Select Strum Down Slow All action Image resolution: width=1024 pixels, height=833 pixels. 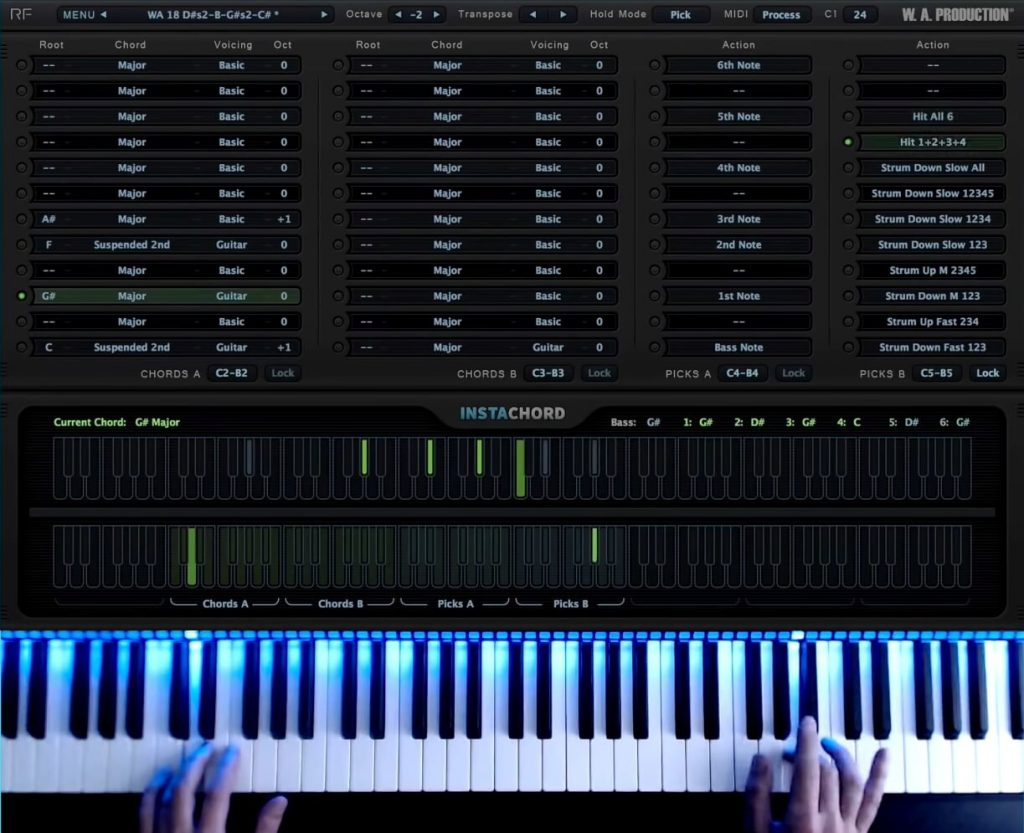[x=933, y=168]
